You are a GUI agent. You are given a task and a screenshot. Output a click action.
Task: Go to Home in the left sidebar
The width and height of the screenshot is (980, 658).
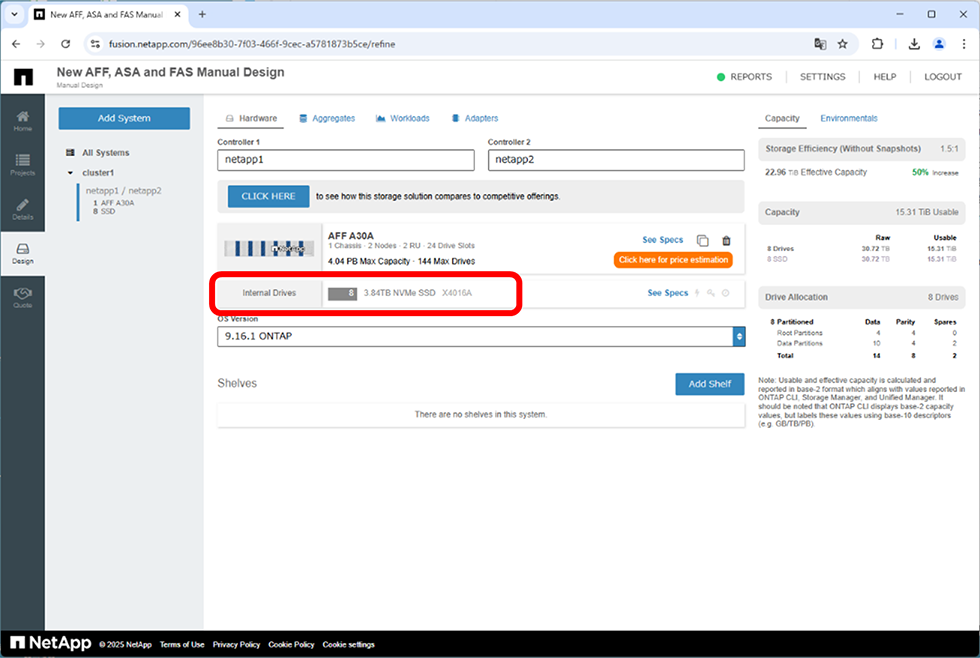tap(22, 120)
